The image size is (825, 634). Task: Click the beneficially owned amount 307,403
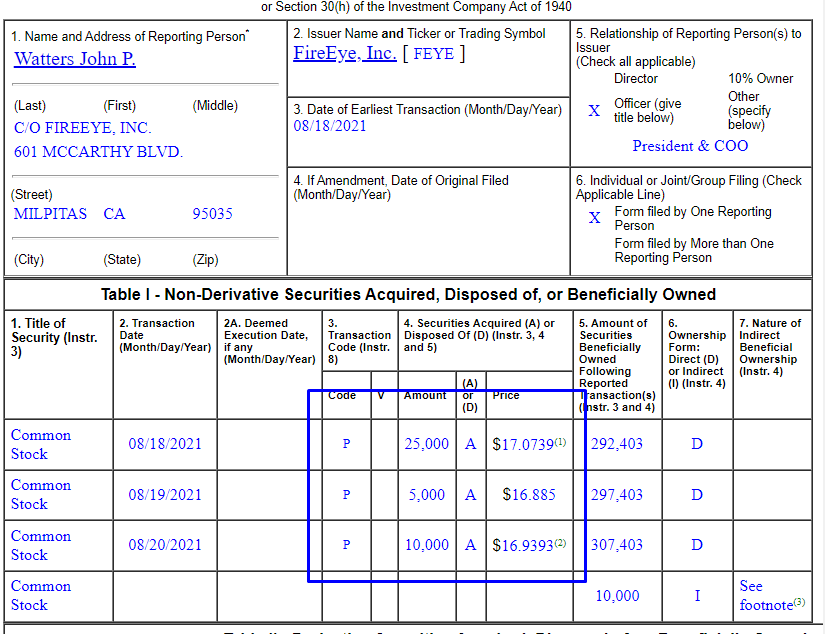pos(617,545)
